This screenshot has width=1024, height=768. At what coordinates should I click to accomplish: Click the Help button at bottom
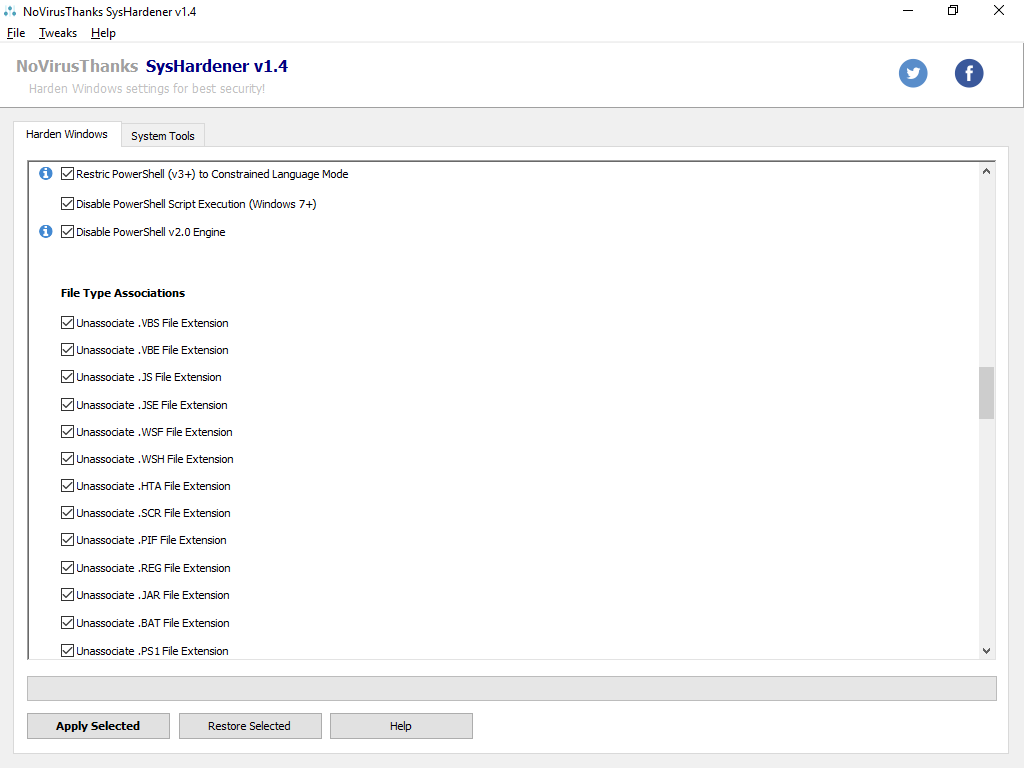[x=401, y=726]
